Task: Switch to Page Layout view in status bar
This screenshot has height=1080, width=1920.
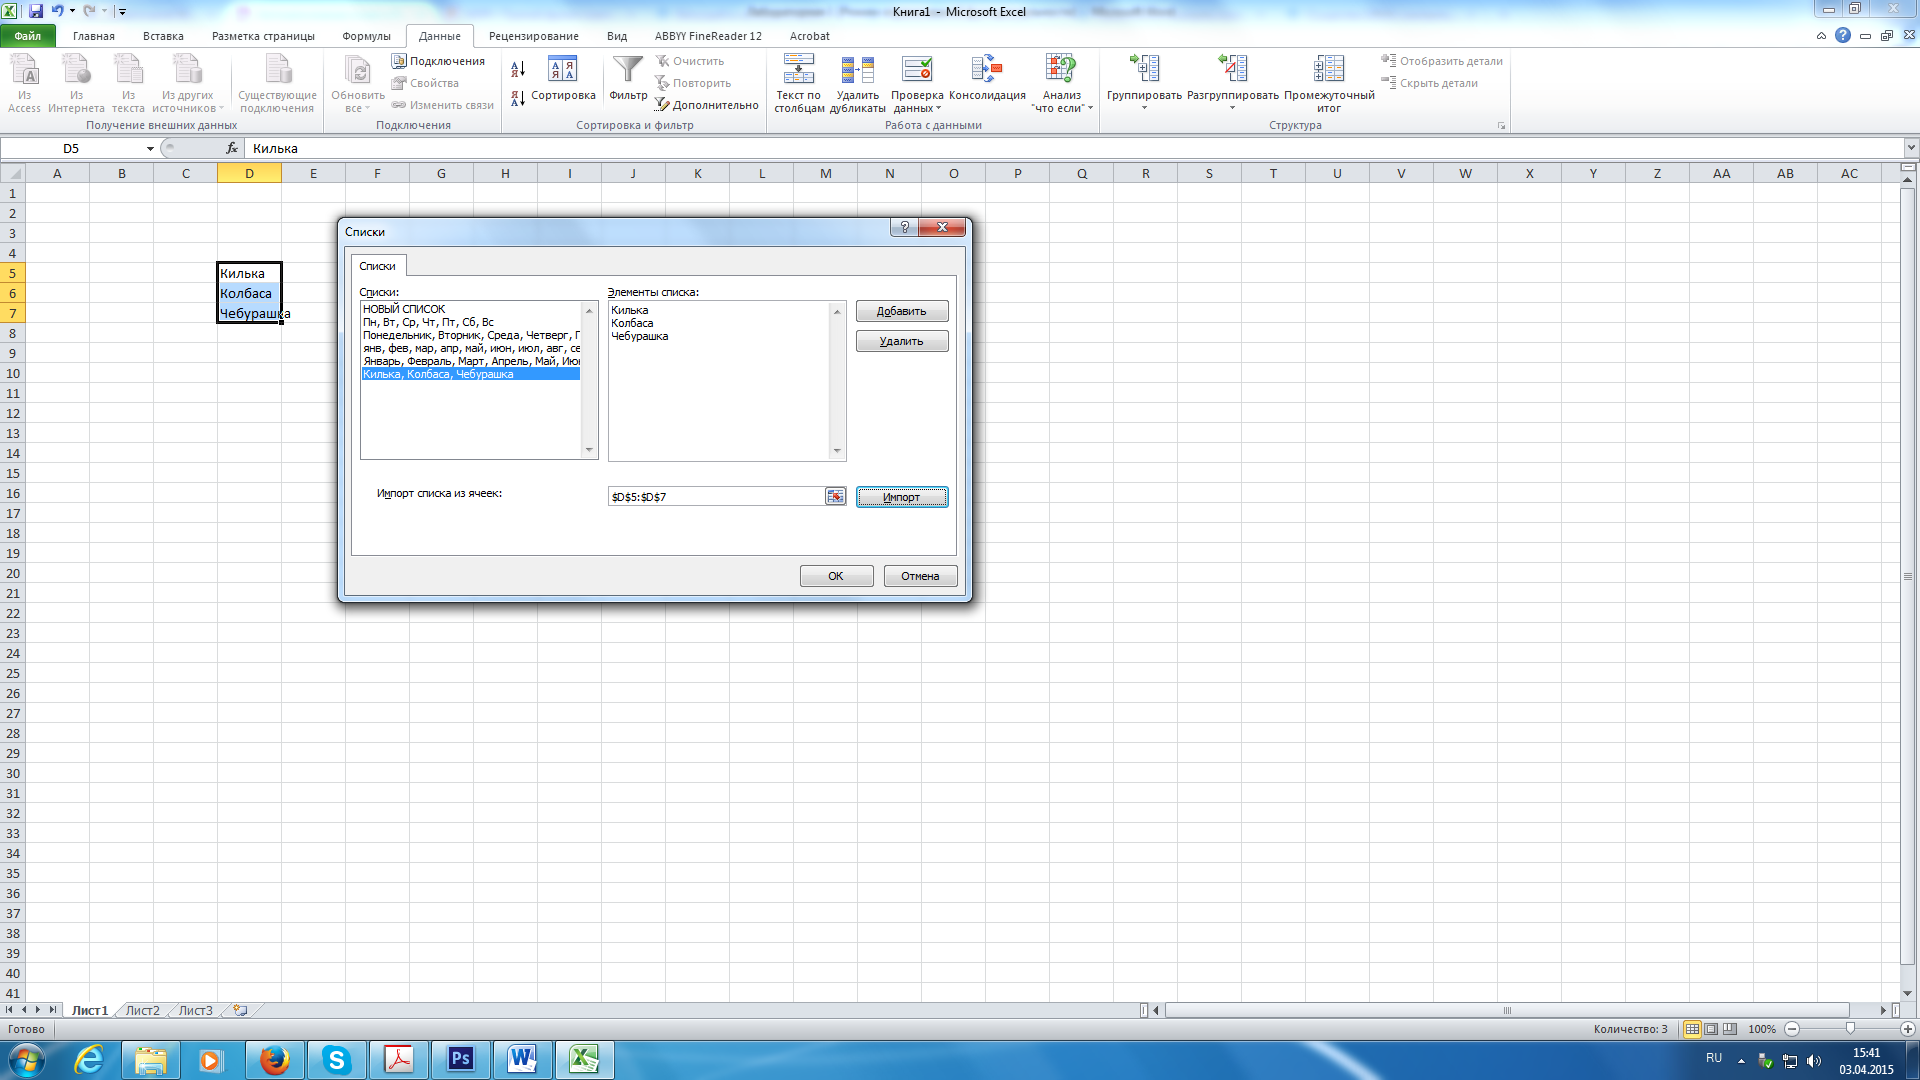Action: (x=1711, y=1029)
